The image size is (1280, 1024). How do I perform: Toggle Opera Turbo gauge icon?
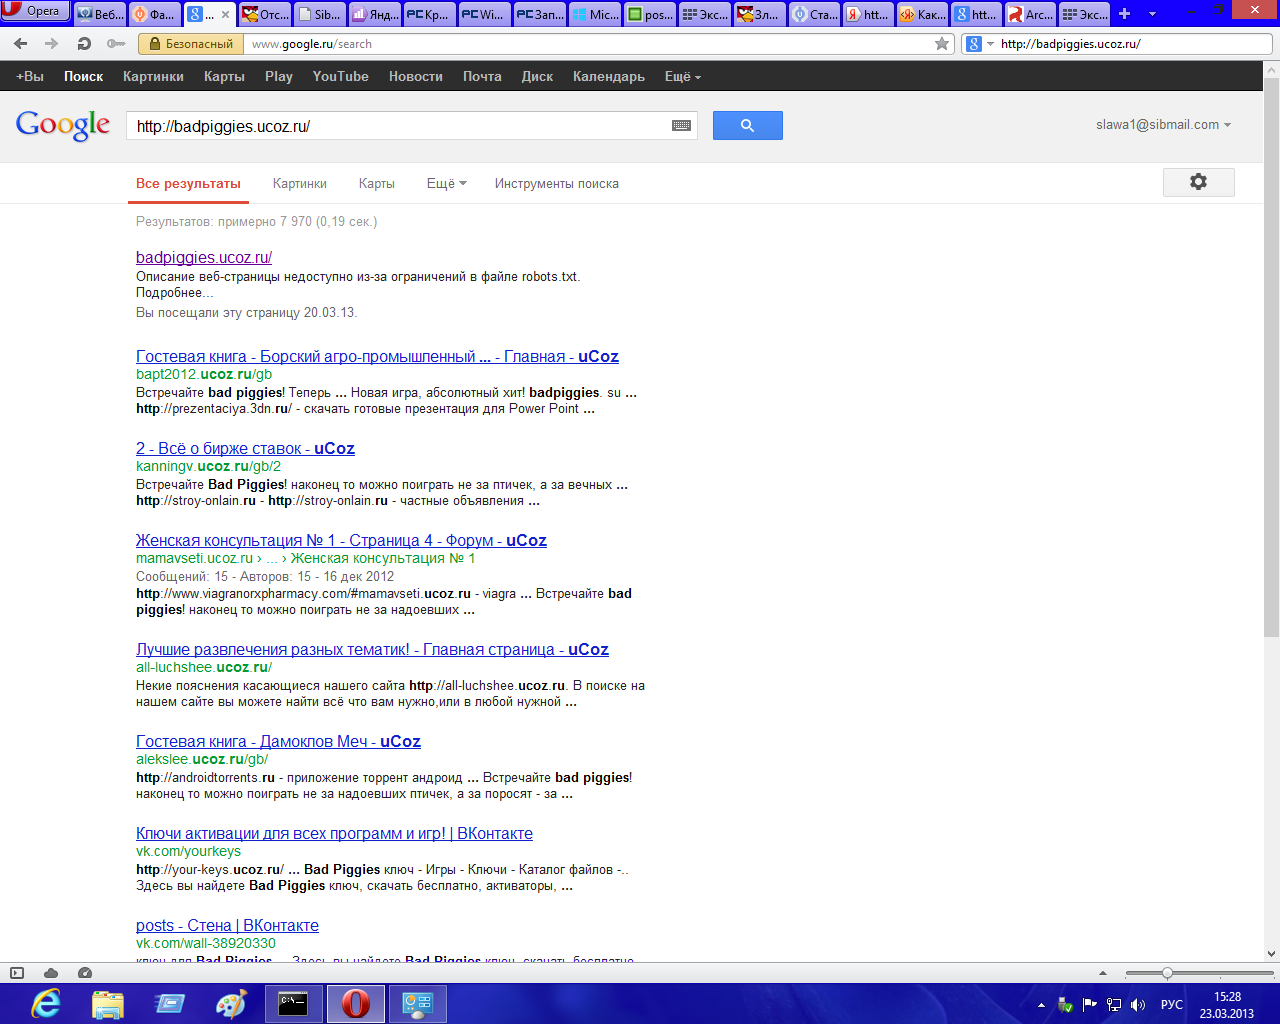[85, 973]
